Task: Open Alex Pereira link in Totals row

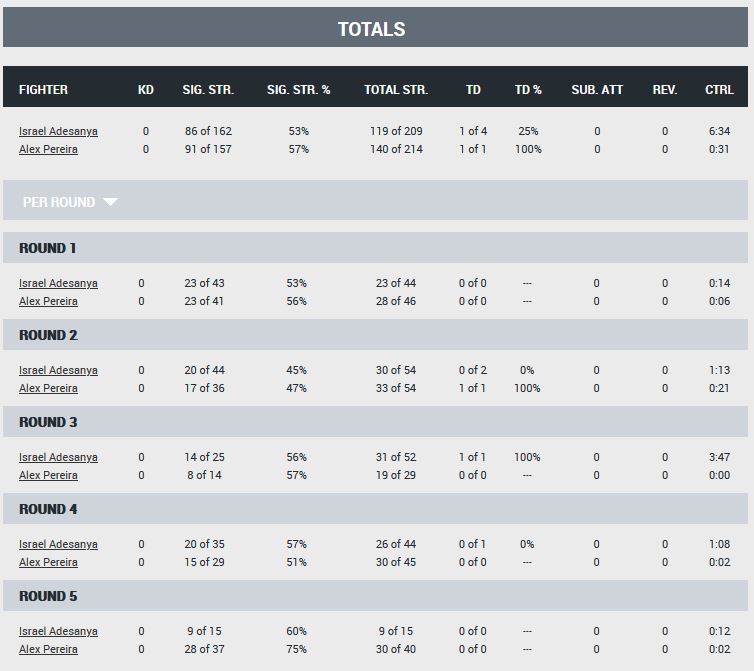Action: (48, 149)
